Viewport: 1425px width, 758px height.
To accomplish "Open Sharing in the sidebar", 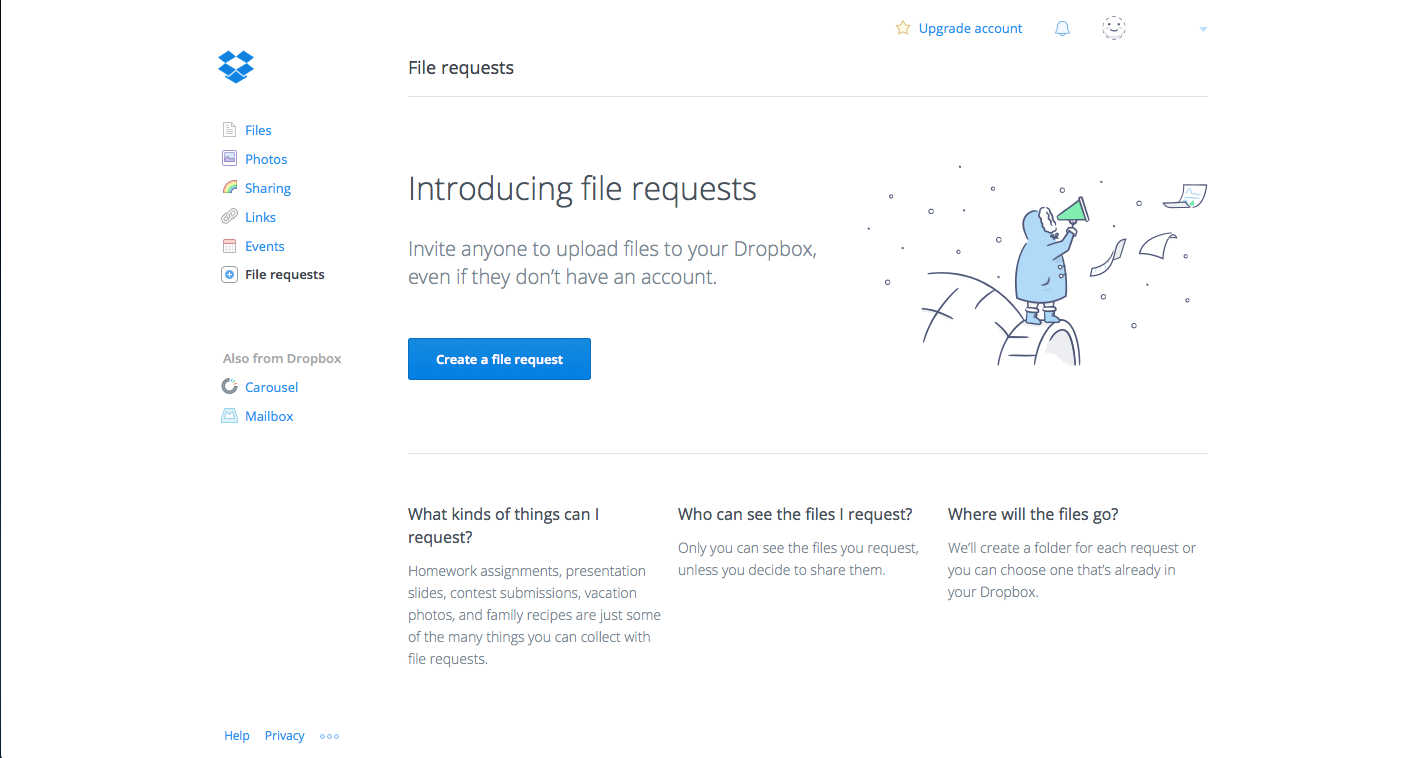I will pyautogui.click(x=268, y=188).
